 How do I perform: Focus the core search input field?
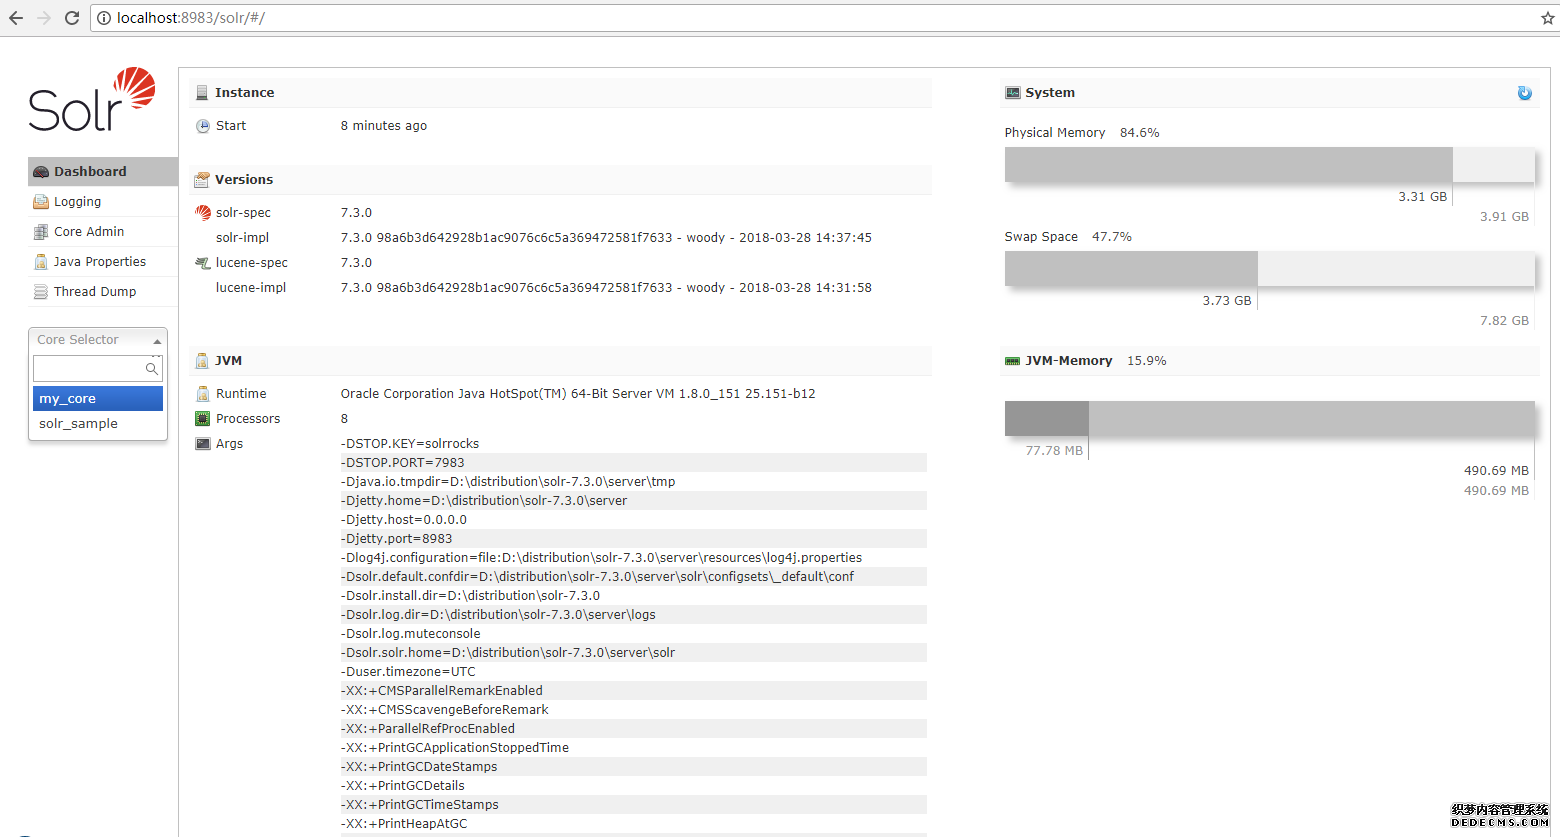pyautogui.click(x=90, y=369)
